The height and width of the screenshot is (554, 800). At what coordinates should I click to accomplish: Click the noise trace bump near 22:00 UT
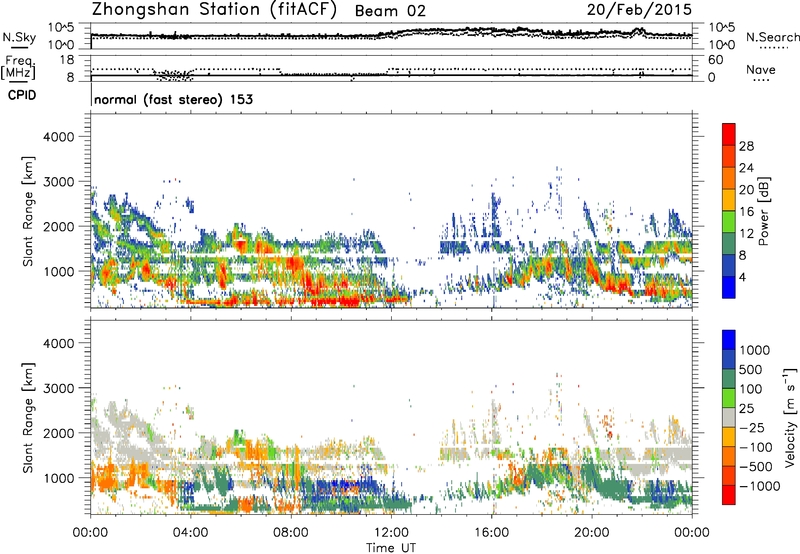[637, 32]
